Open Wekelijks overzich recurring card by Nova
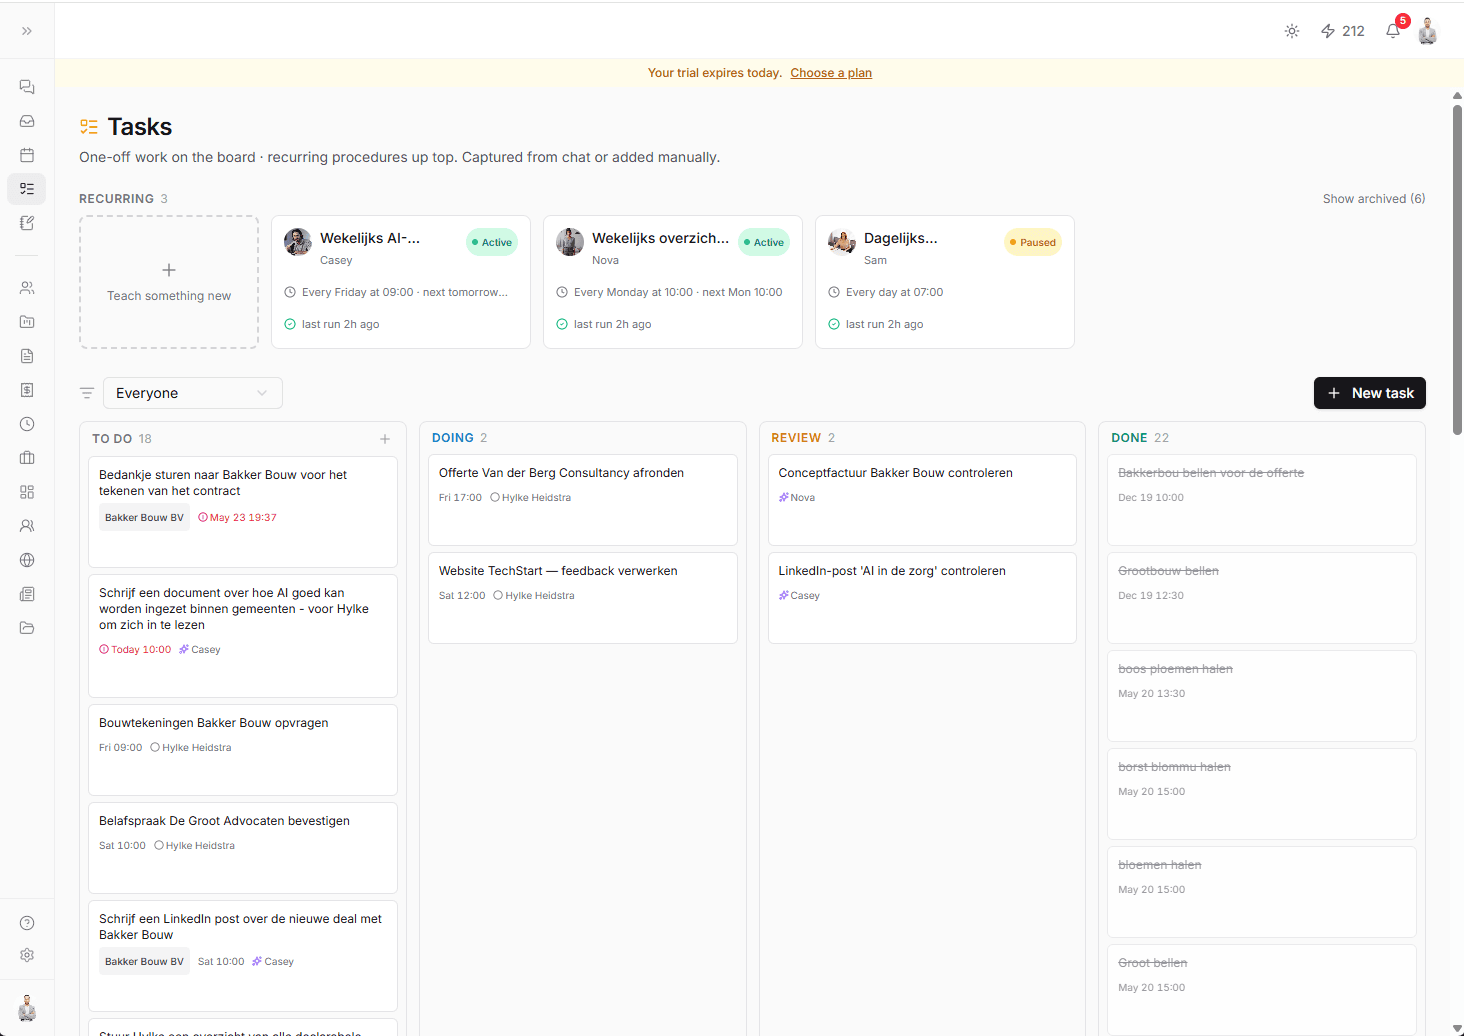This screenshot has width=1464, height=1036. pos(673,282)
